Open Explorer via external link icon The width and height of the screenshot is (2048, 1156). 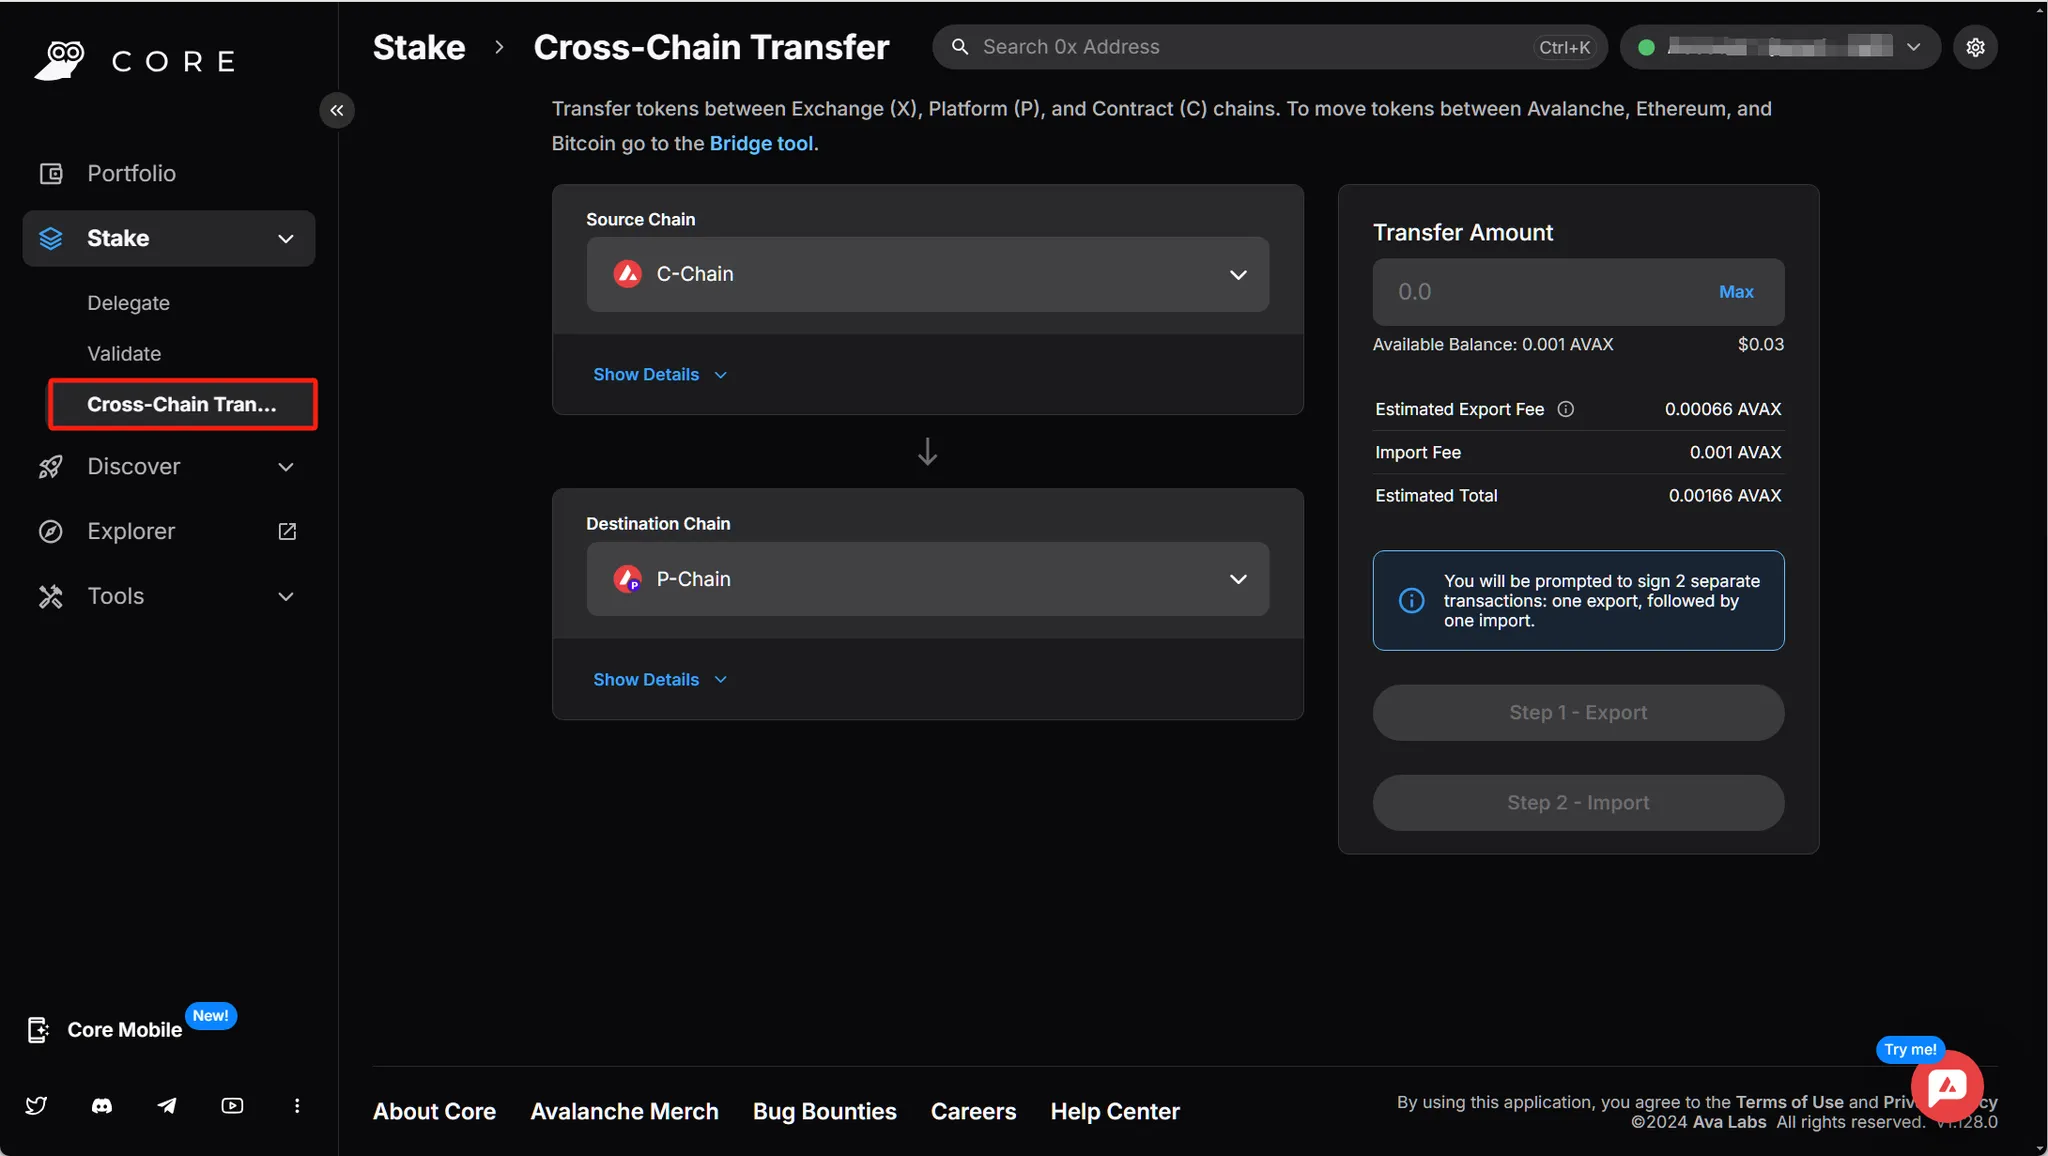click(x=286, y=531)
